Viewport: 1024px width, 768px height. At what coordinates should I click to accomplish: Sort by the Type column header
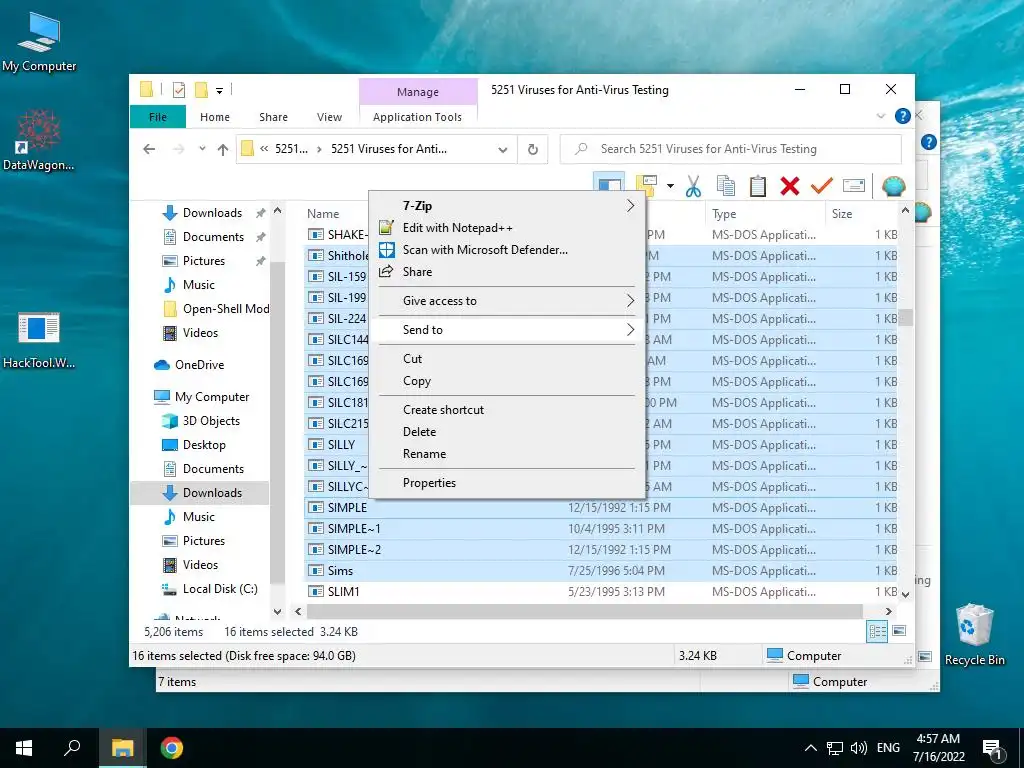click(x=765, y=214)
